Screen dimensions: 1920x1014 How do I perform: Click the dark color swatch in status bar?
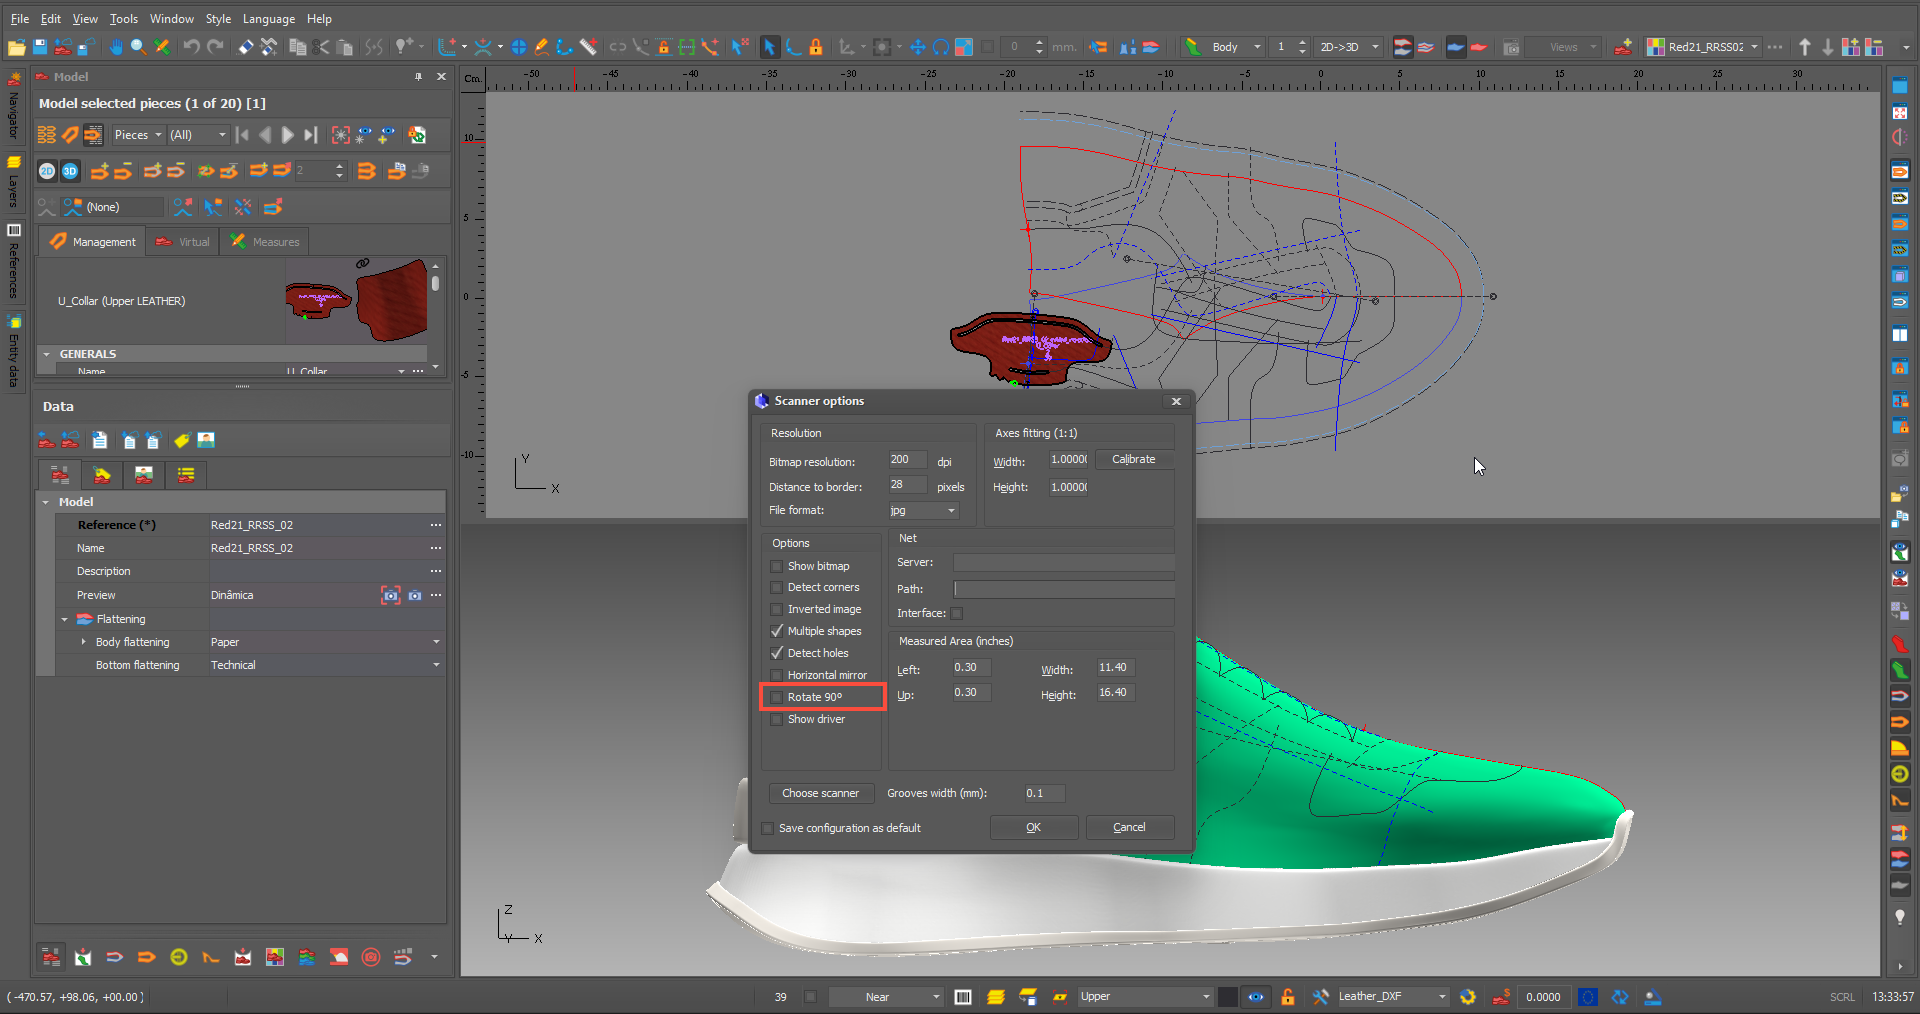[1227, 997]
